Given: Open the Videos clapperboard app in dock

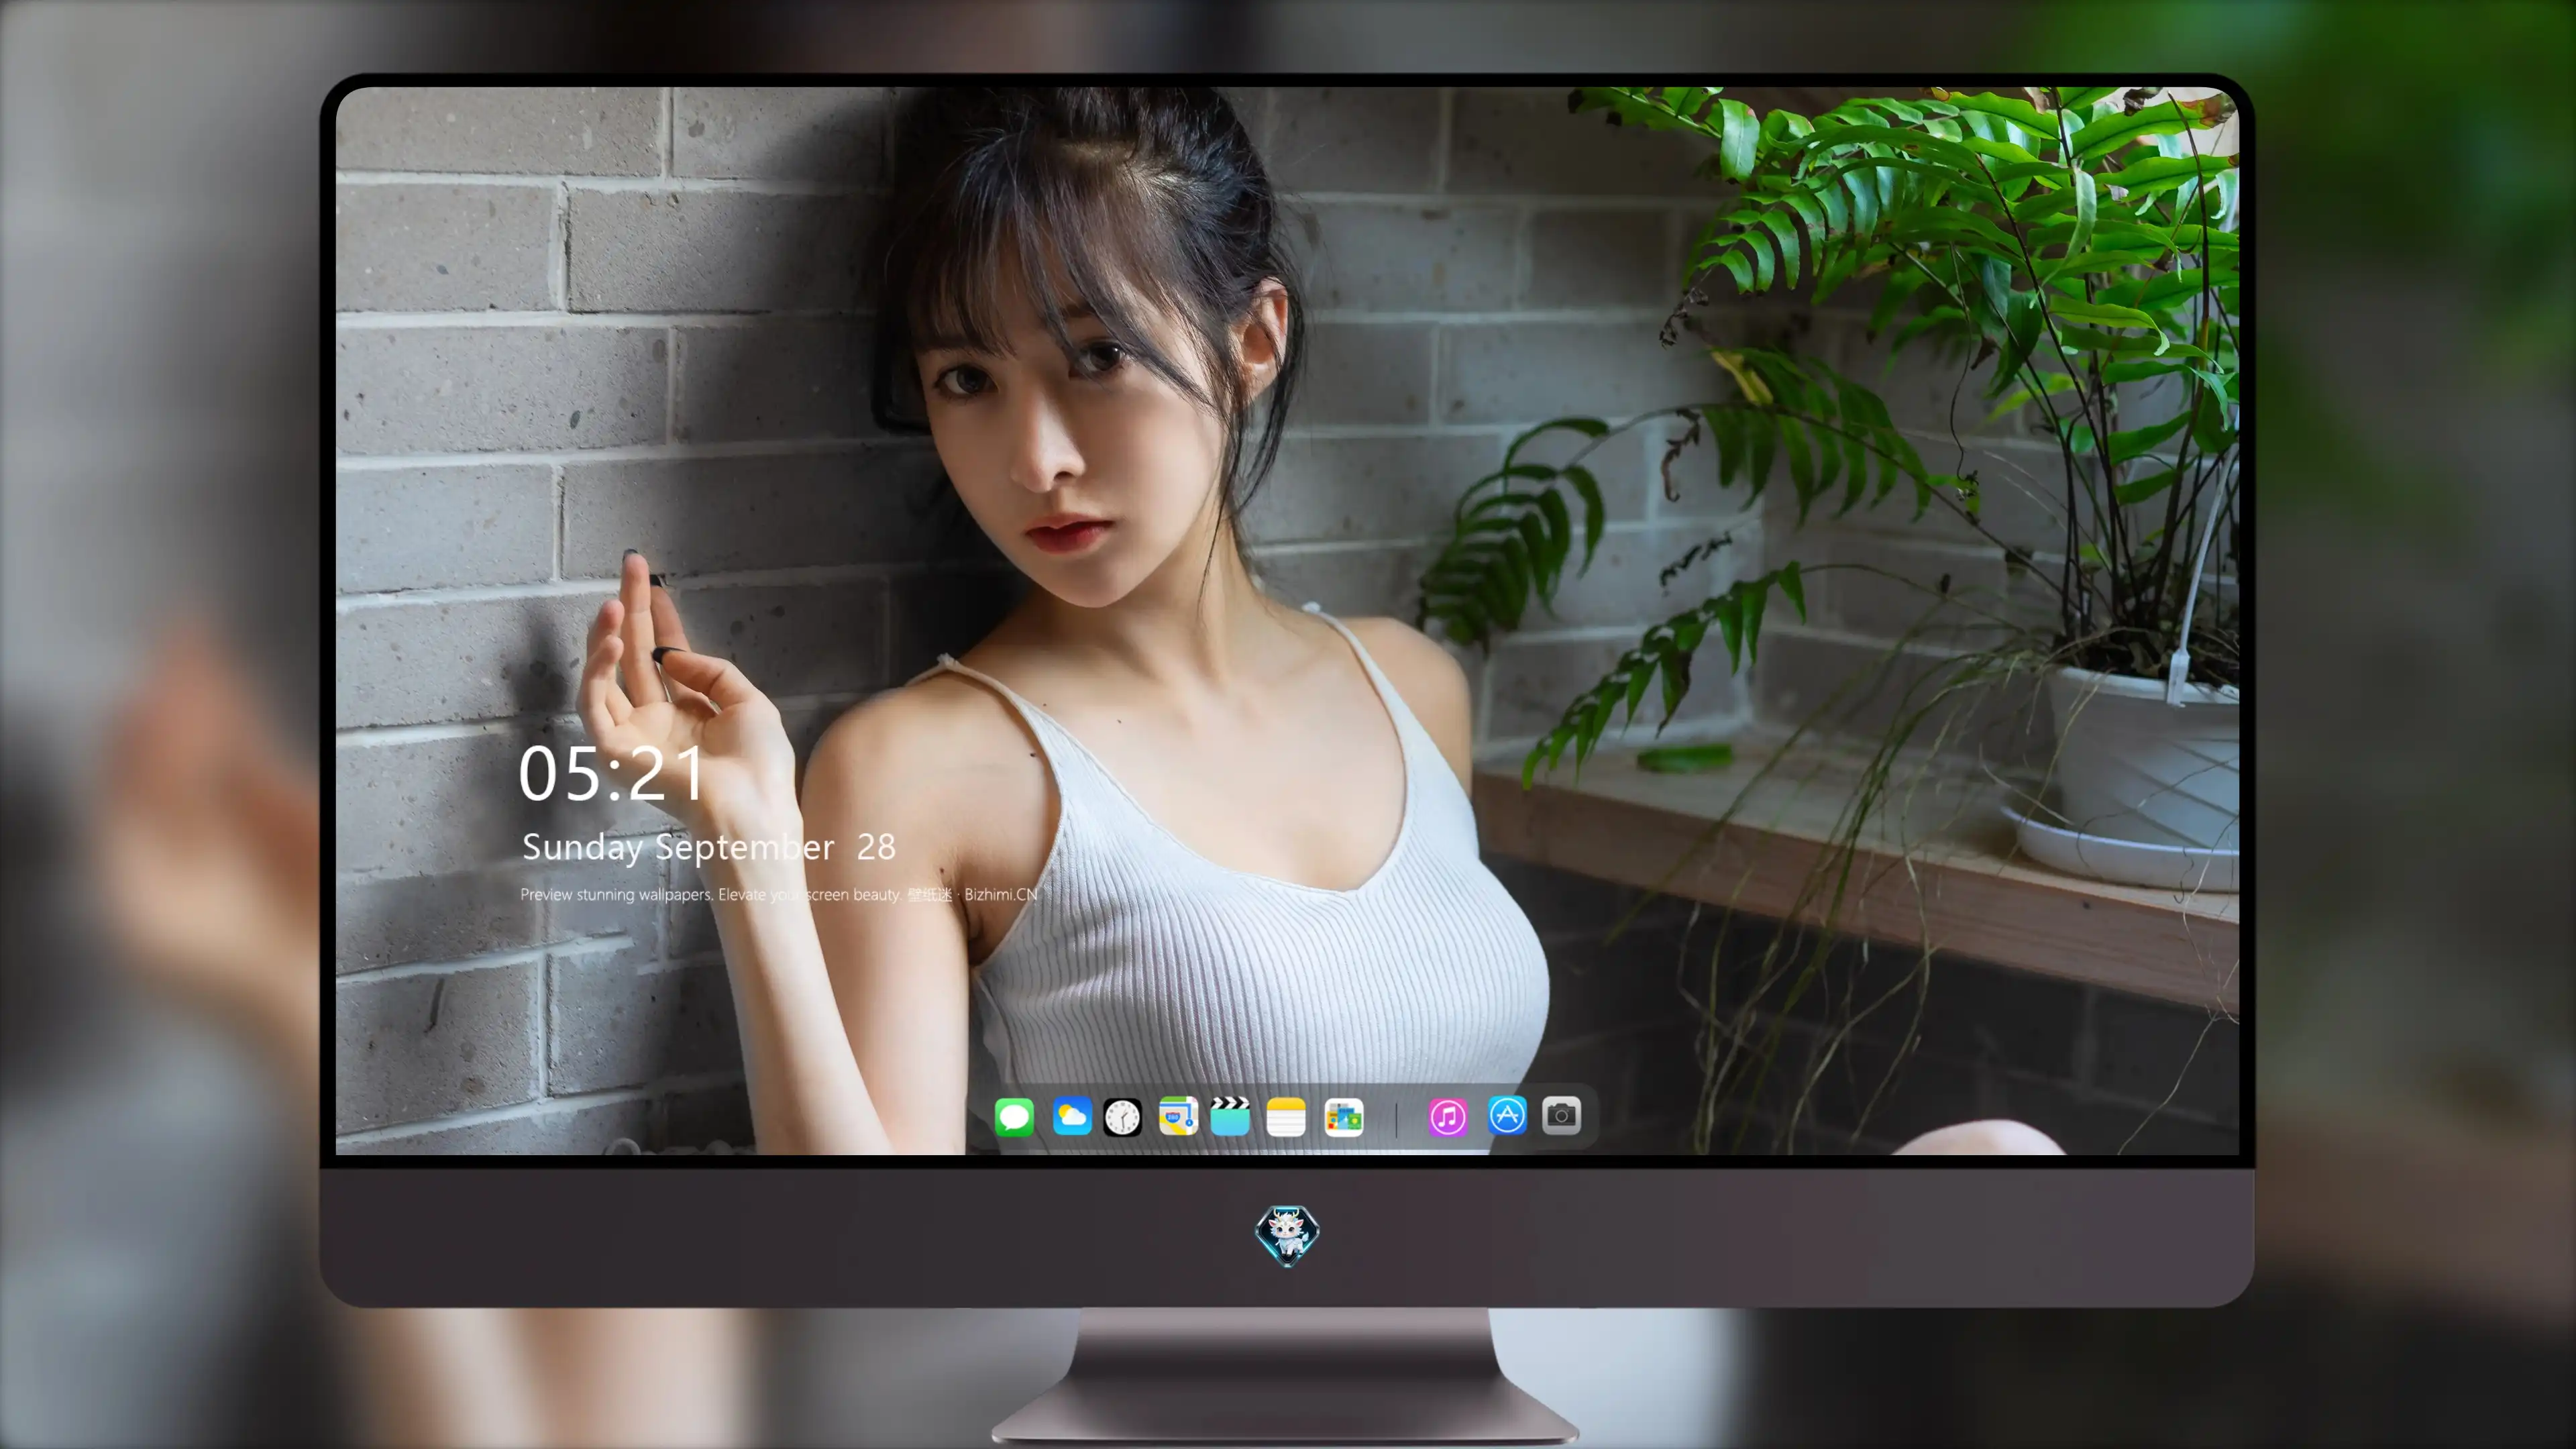Looking at the screenshot, I should [x=1230, y=1116].
